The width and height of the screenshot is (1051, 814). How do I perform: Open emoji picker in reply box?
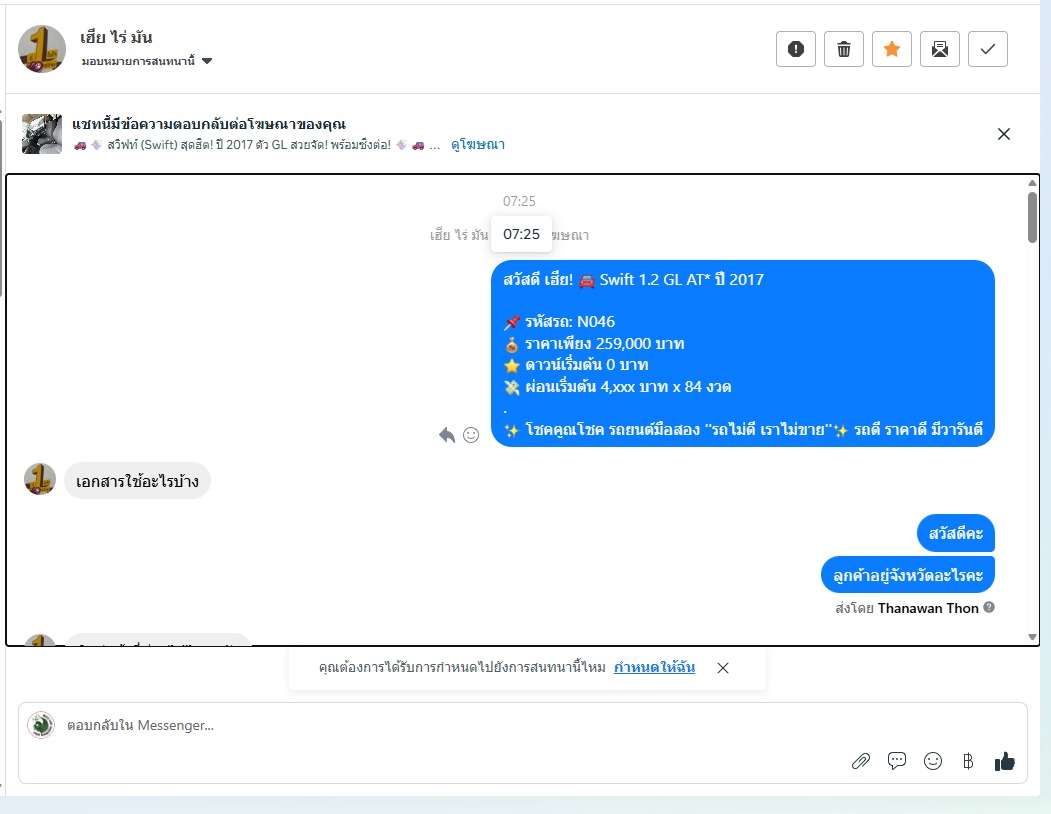[932, 761]
